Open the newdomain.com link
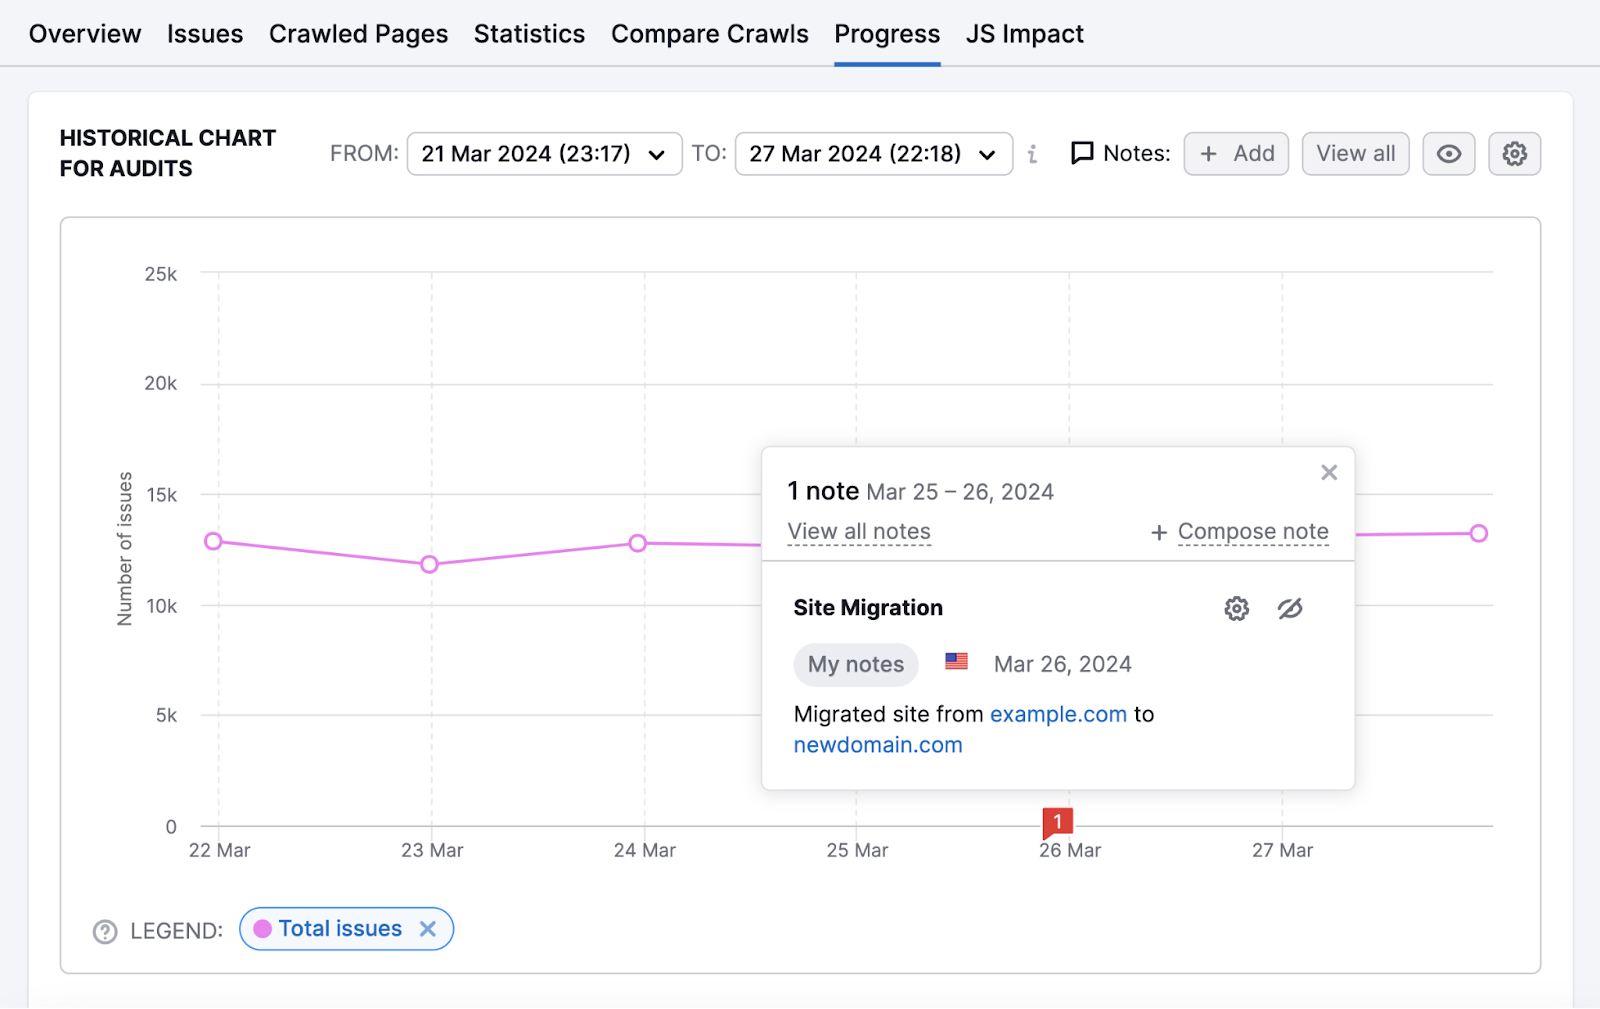 coord(877,744)
